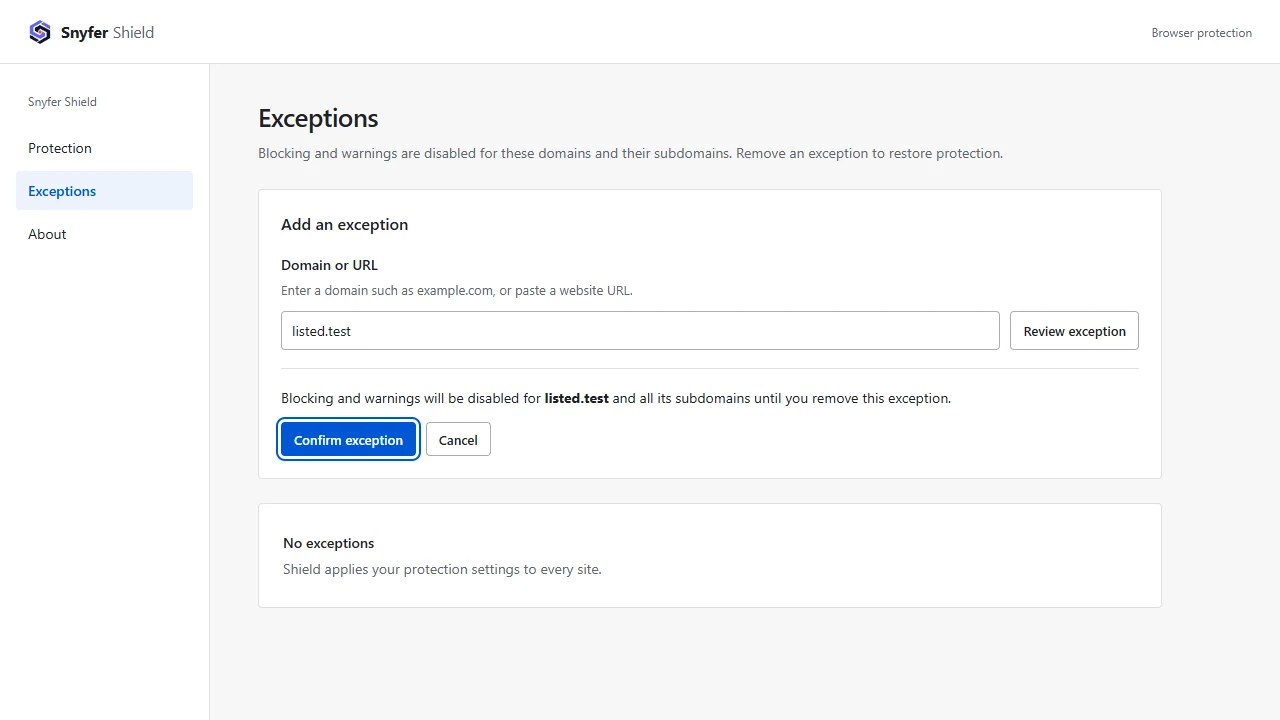Select Exceptions in the sidebar
Screen dimensions: 1280x720
(x=104, y=191)
